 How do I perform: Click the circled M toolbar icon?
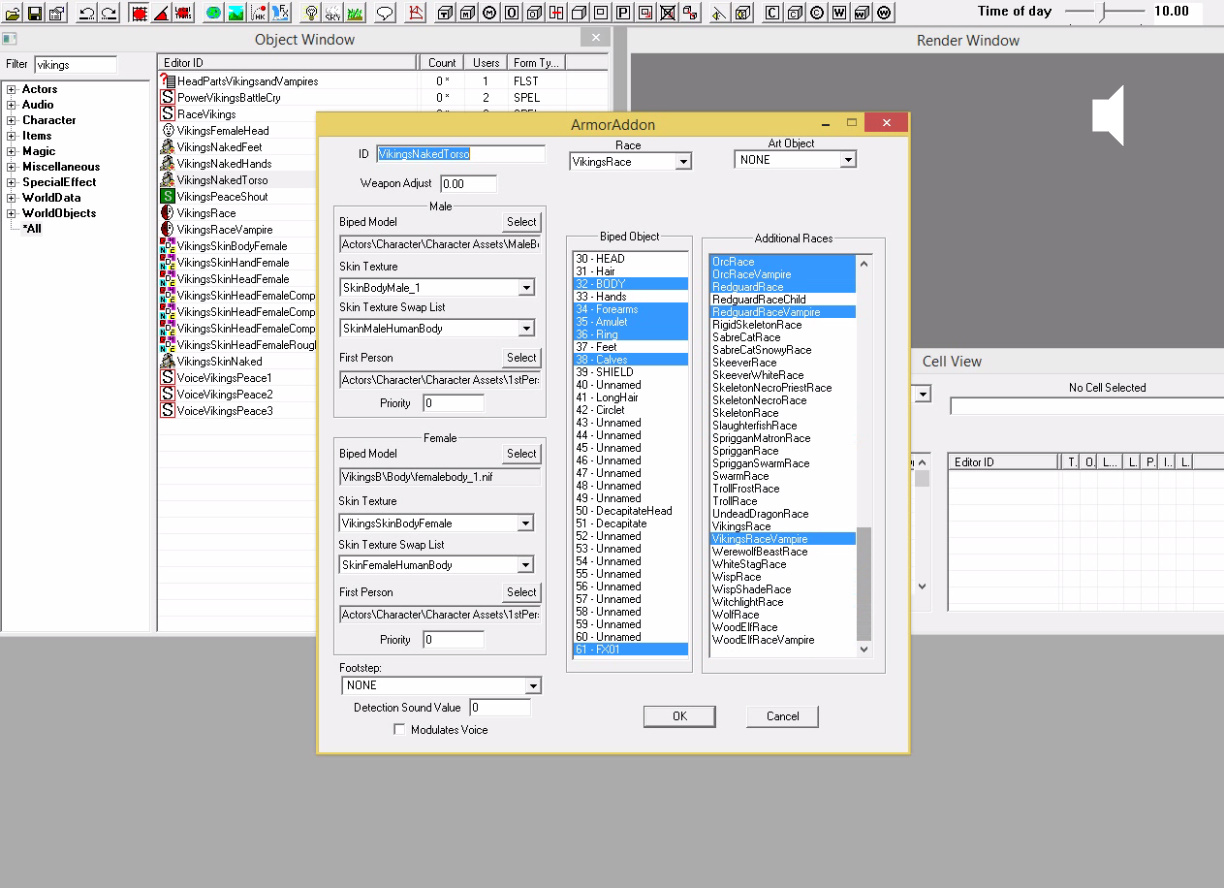click(489, 13)
